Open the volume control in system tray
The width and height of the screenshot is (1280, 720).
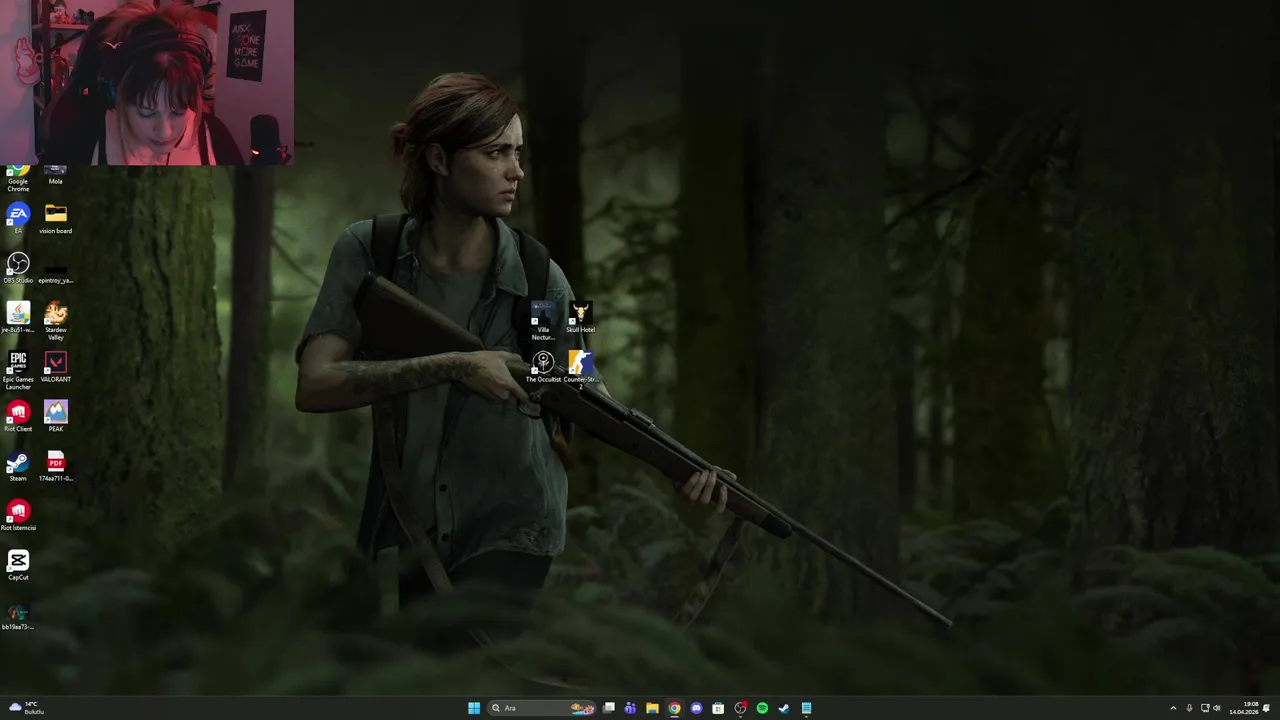pyautogui.click(x=1217, y=708)
